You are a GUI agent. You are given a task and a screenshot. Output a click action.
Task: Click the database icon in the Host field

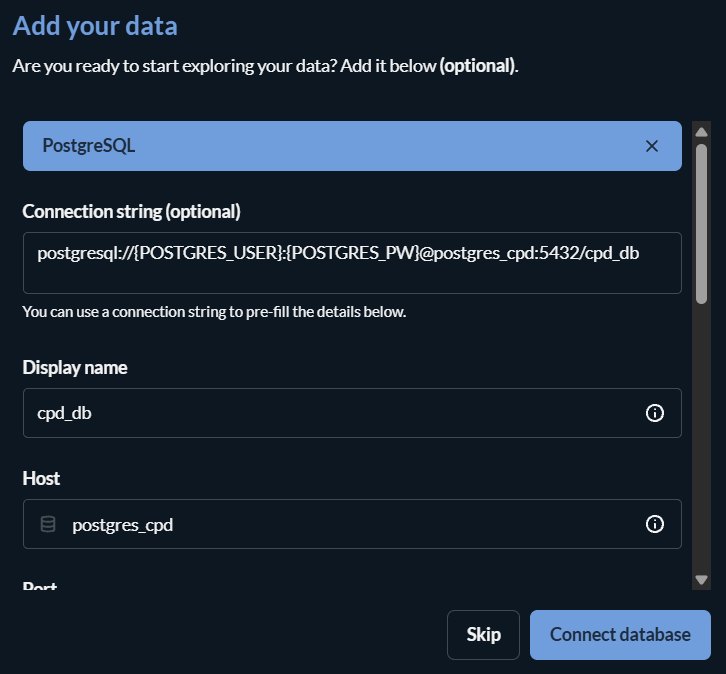point(48,524)
